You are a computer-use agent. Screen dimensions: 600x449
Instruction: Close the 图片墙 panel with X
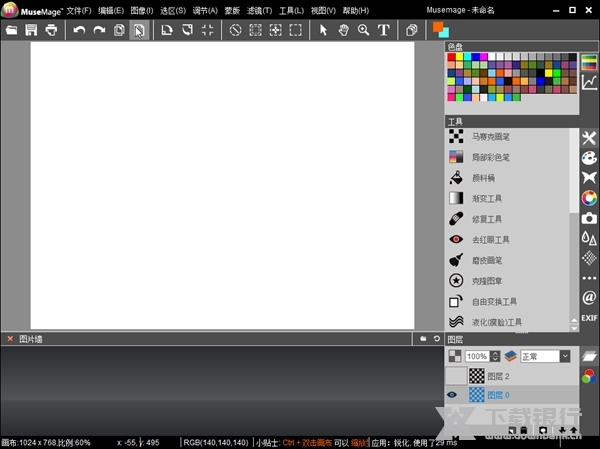coord(10,339)
